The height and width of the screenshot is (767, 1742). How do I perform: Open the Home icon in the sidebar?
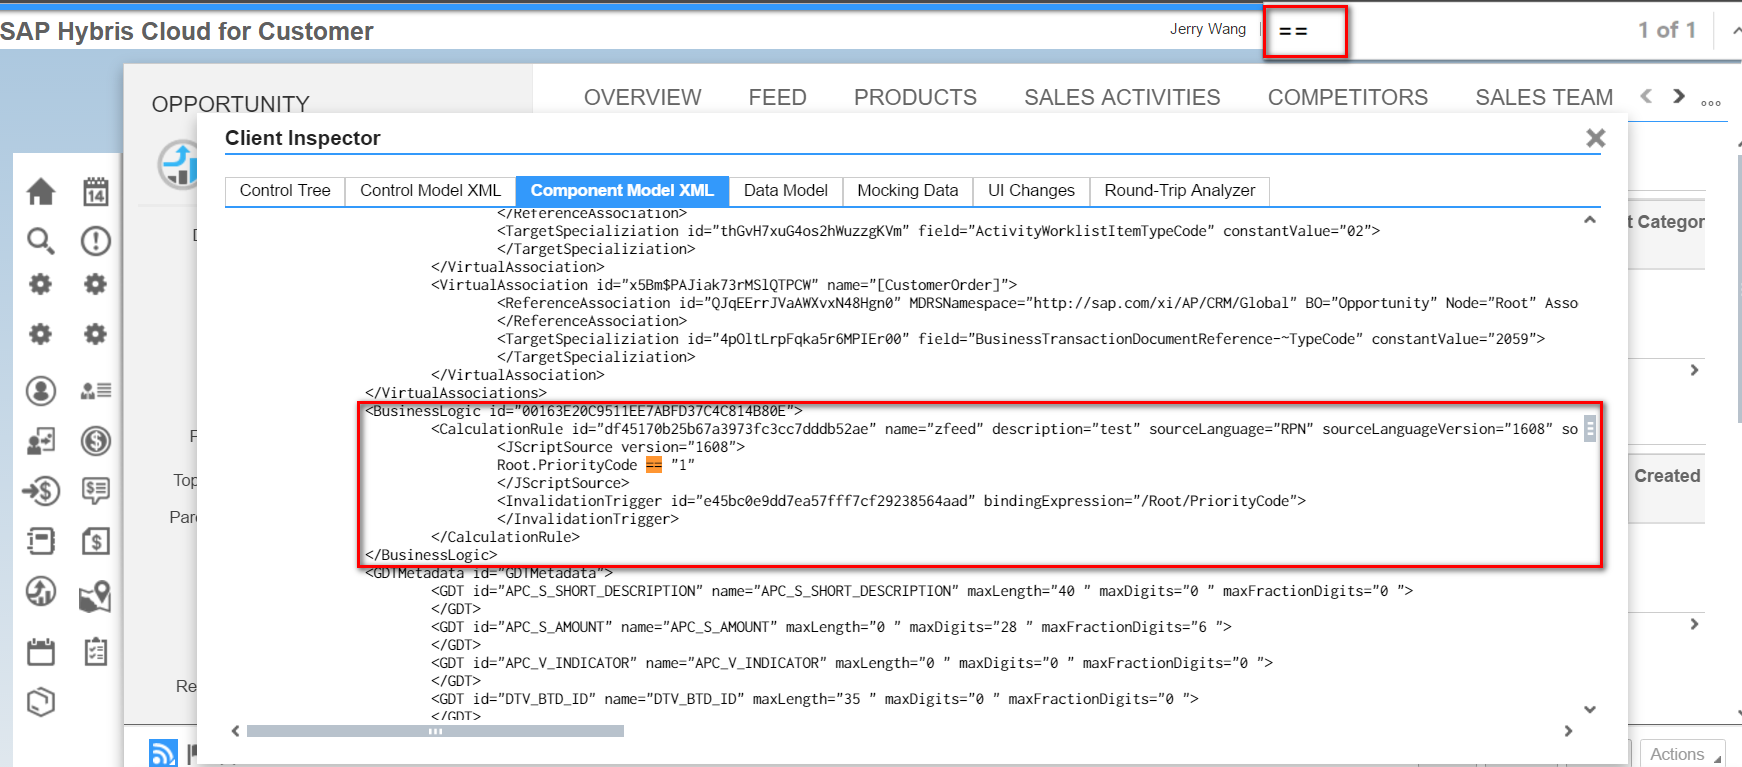(41, 191)
